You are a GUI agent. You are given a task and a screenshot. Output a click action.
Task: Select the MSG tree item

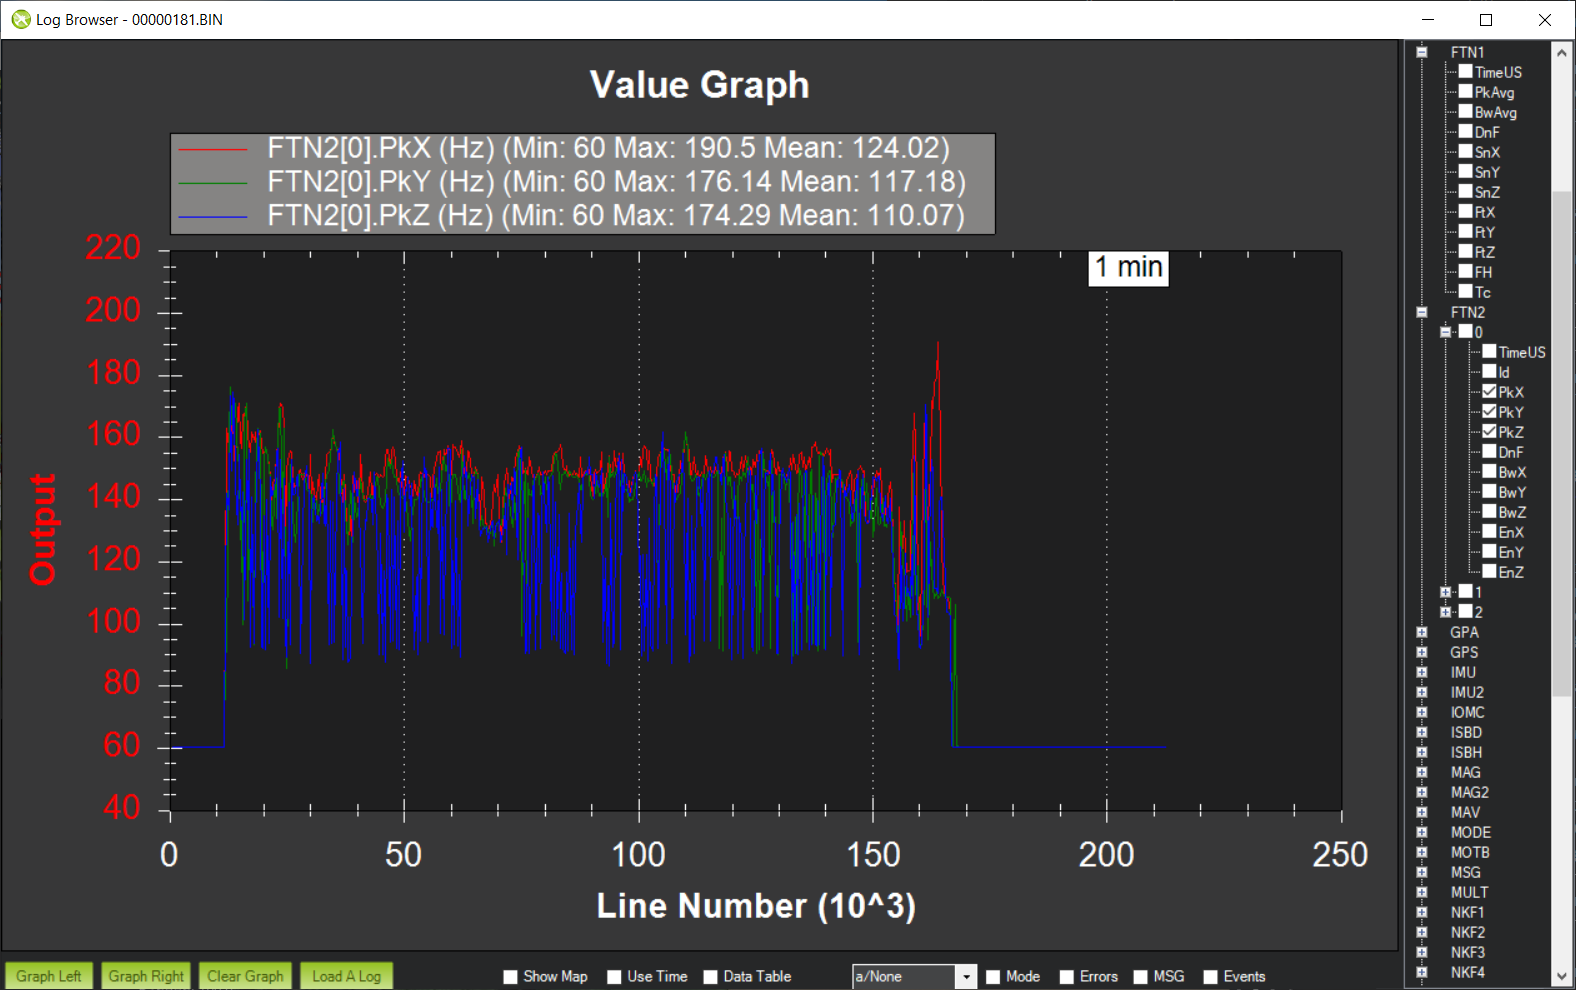(x=1465, y=872)
